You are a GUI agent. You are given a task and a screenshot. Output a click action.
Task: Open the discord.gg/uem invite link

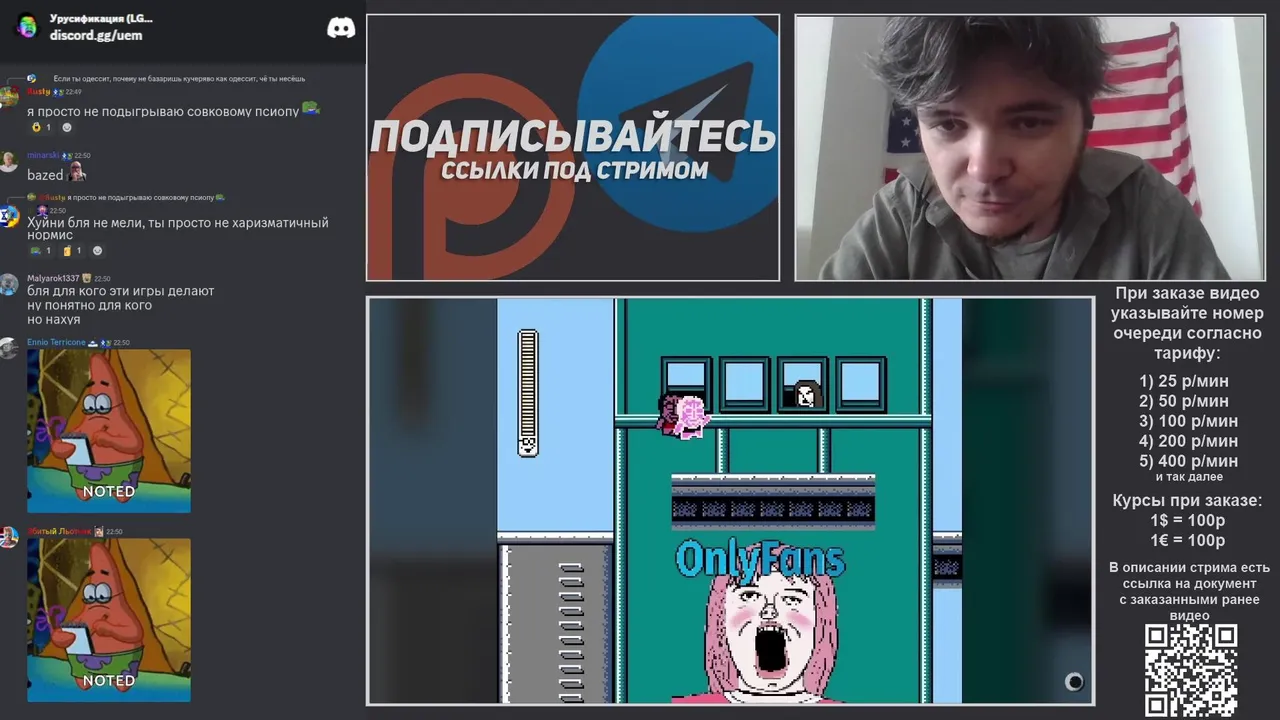(96, 35)
